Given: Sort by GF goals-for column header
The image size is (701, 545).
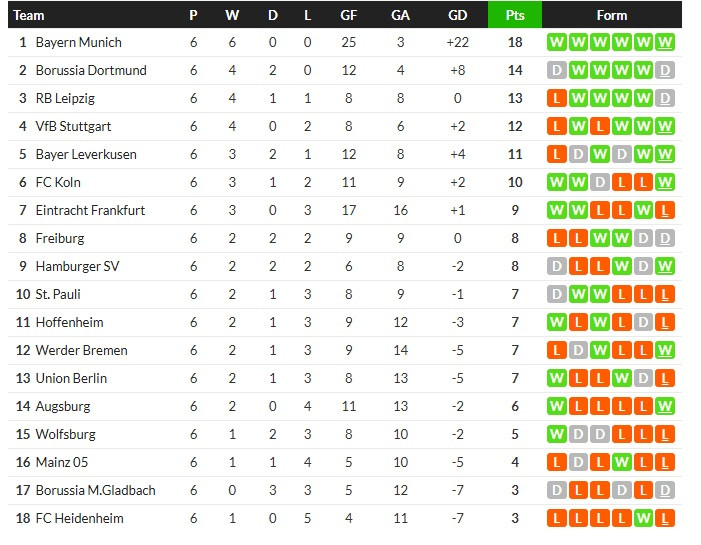Looking at the screenshot, I should pyautogui.click(x=348, y=15).
